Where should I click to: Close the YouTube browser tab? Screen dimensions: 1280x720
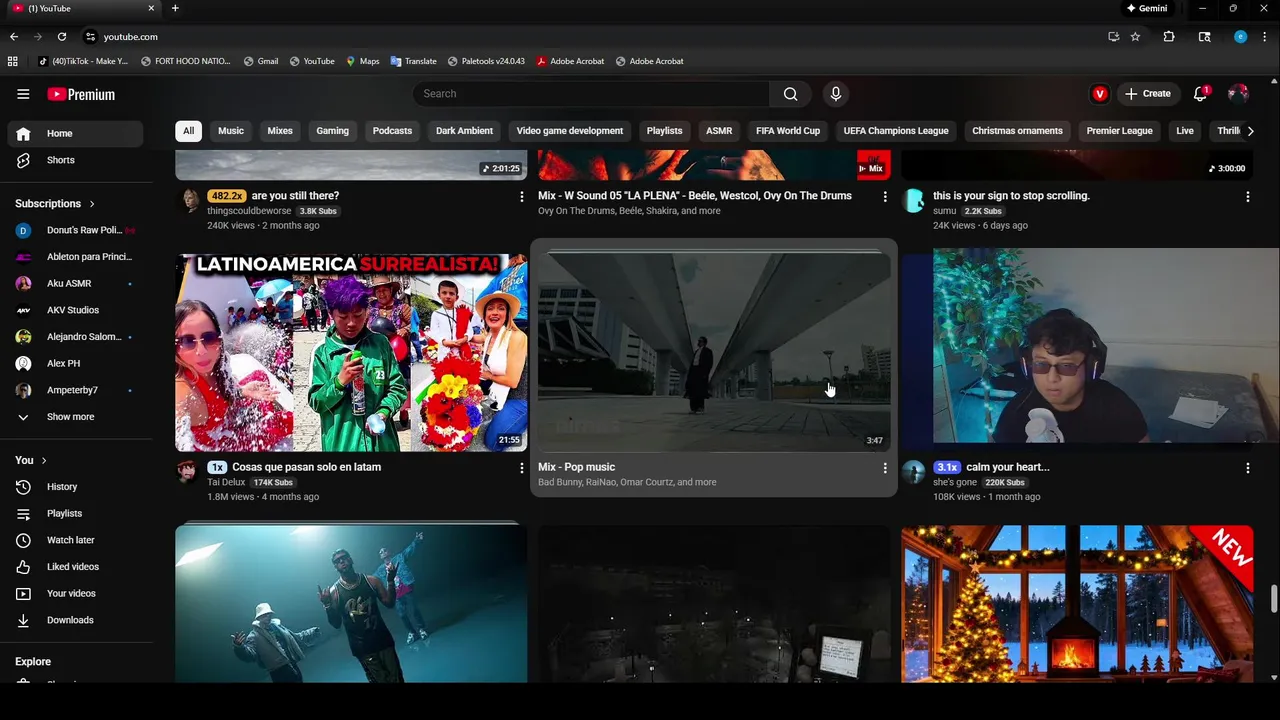[151, 8]
